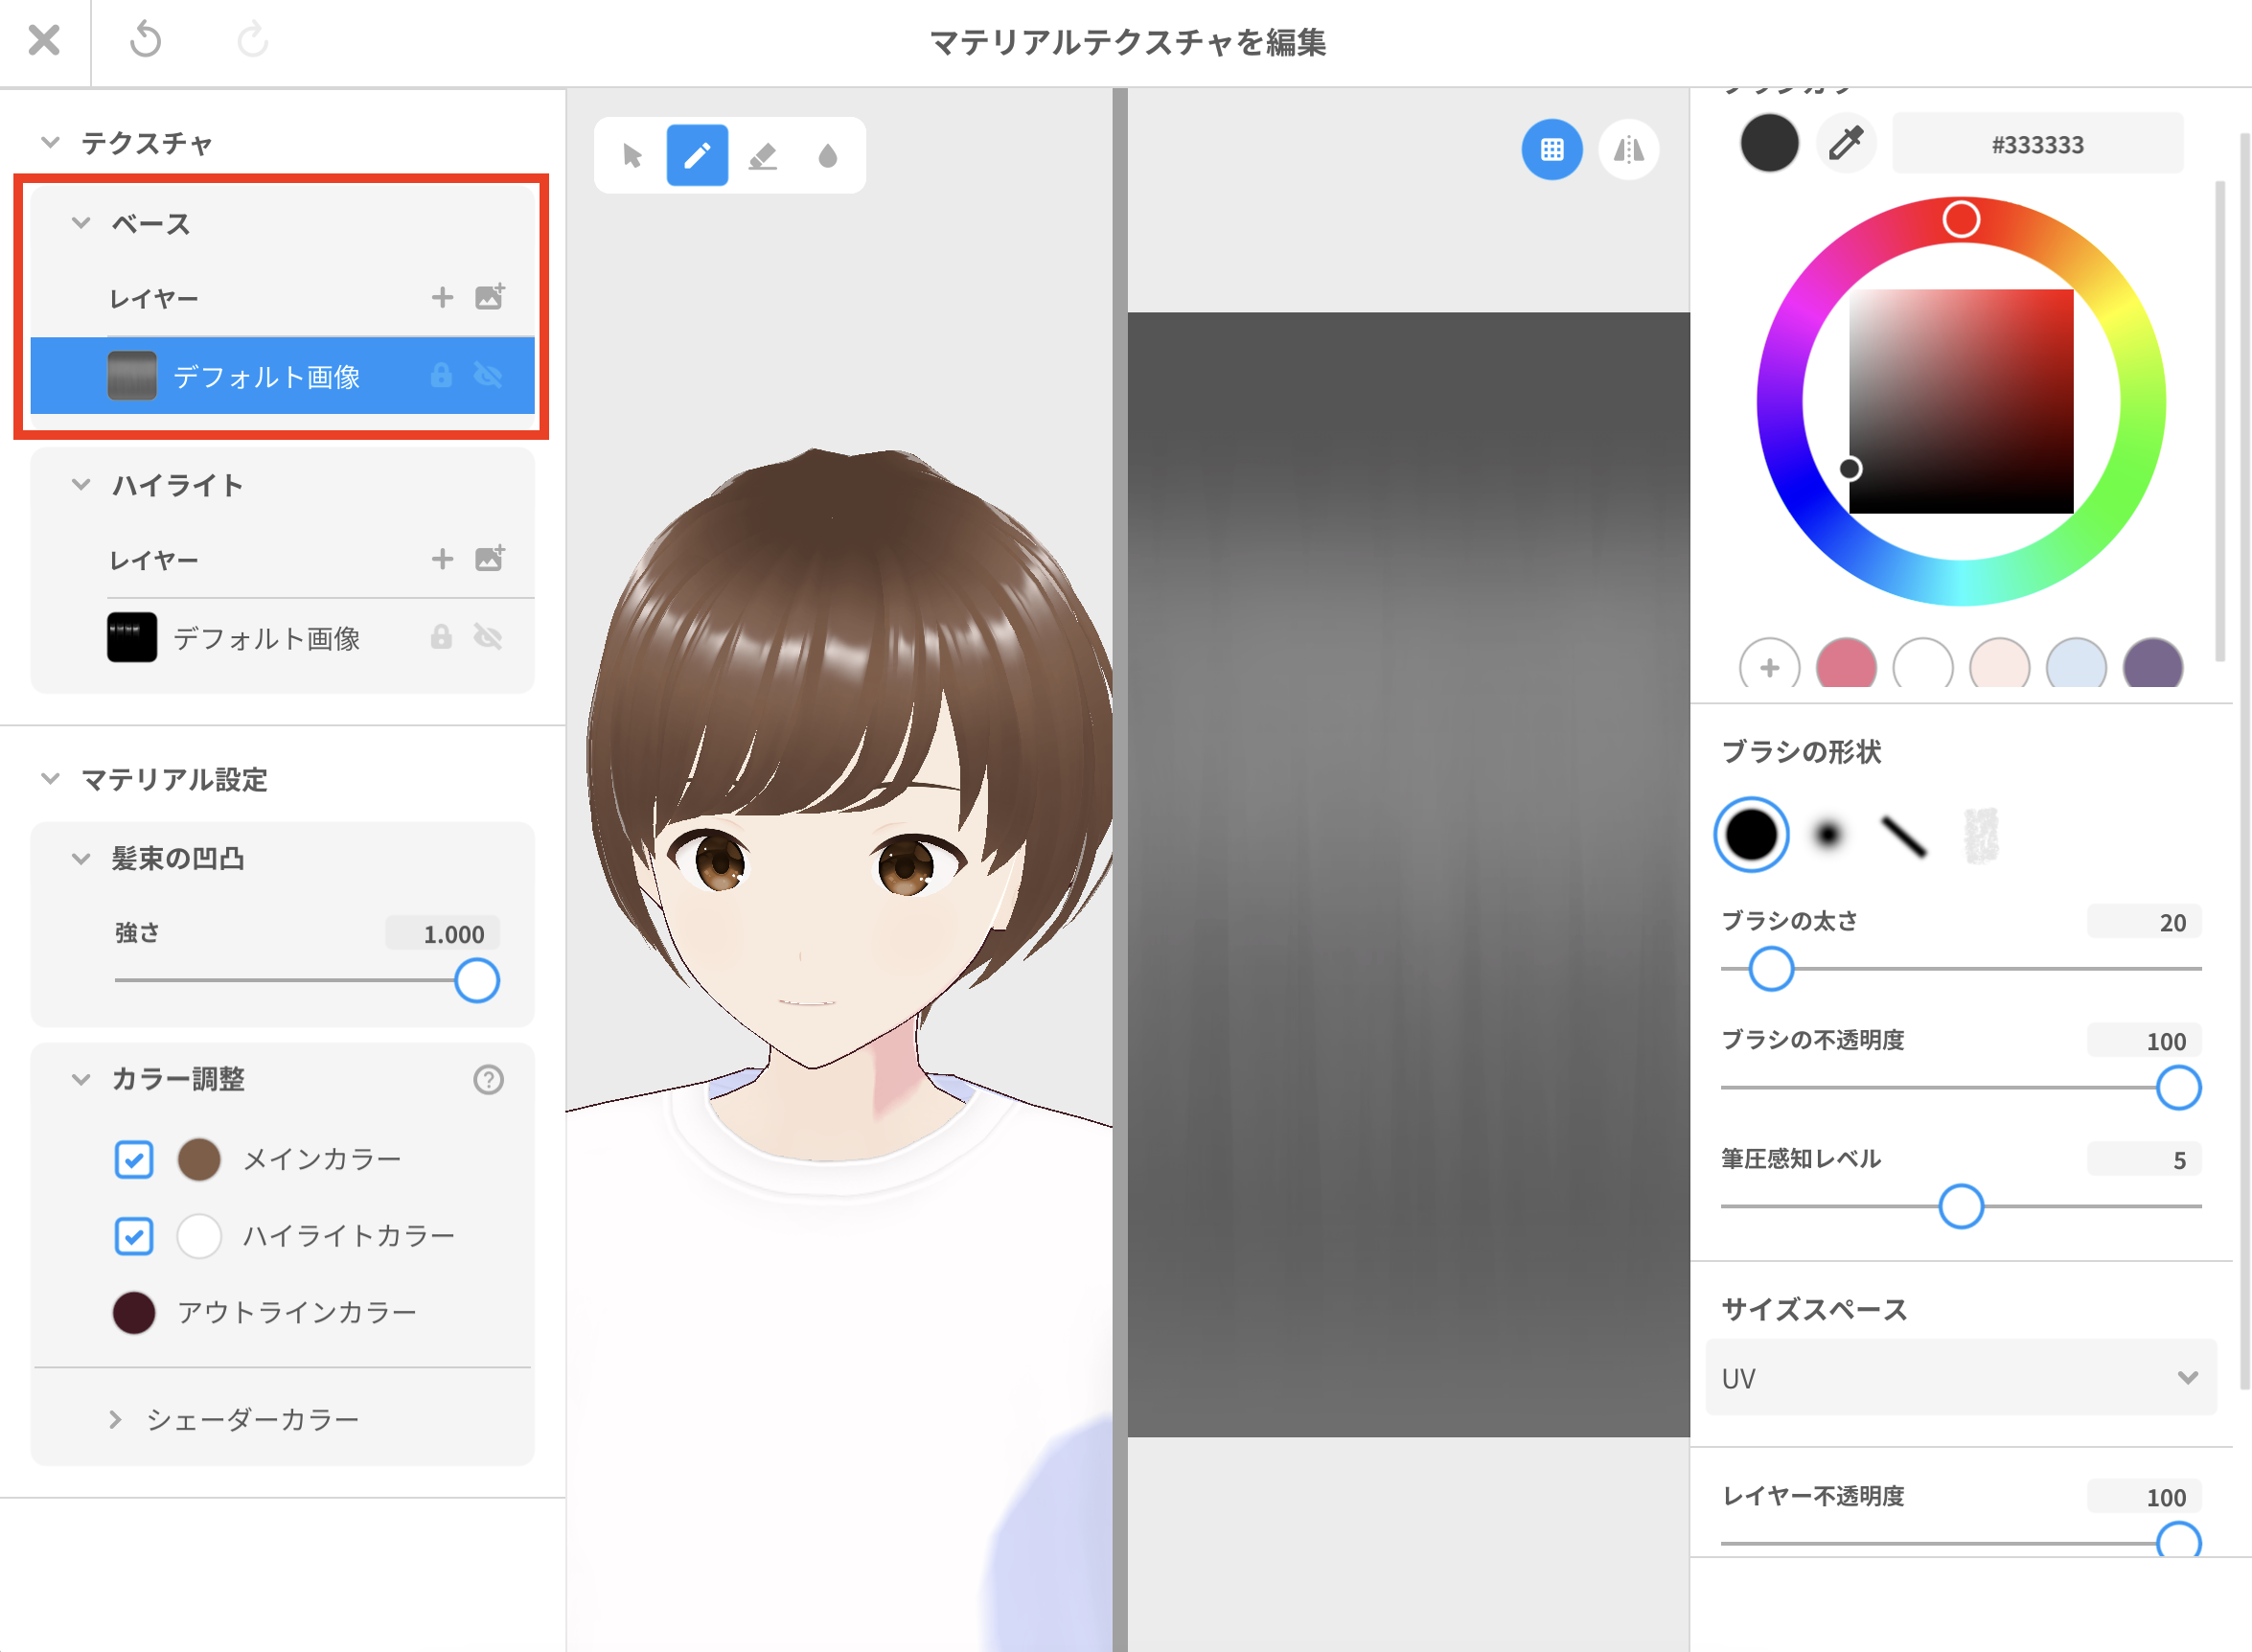The image size is (2252, 1652).
Task: Select the pencil brush tool
Action: point(697,156)
